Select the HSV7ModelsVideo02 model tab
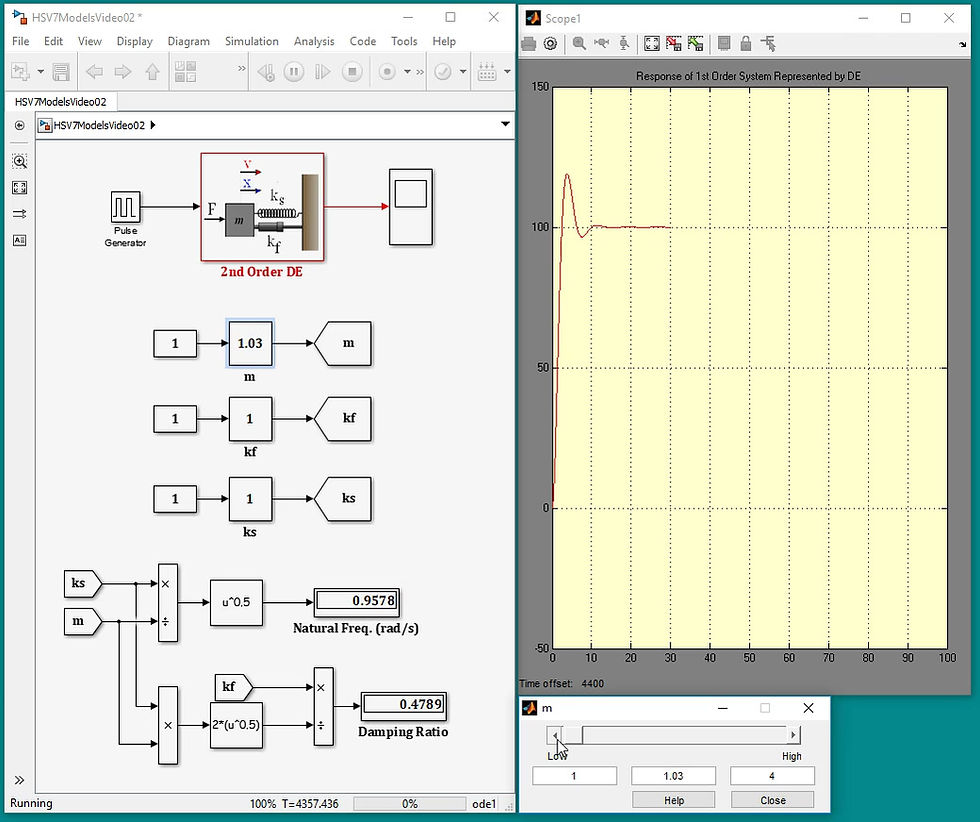Image resolution: width=980 pixels, height=822 pixels. pyautogui.click(x=61, y=102)
